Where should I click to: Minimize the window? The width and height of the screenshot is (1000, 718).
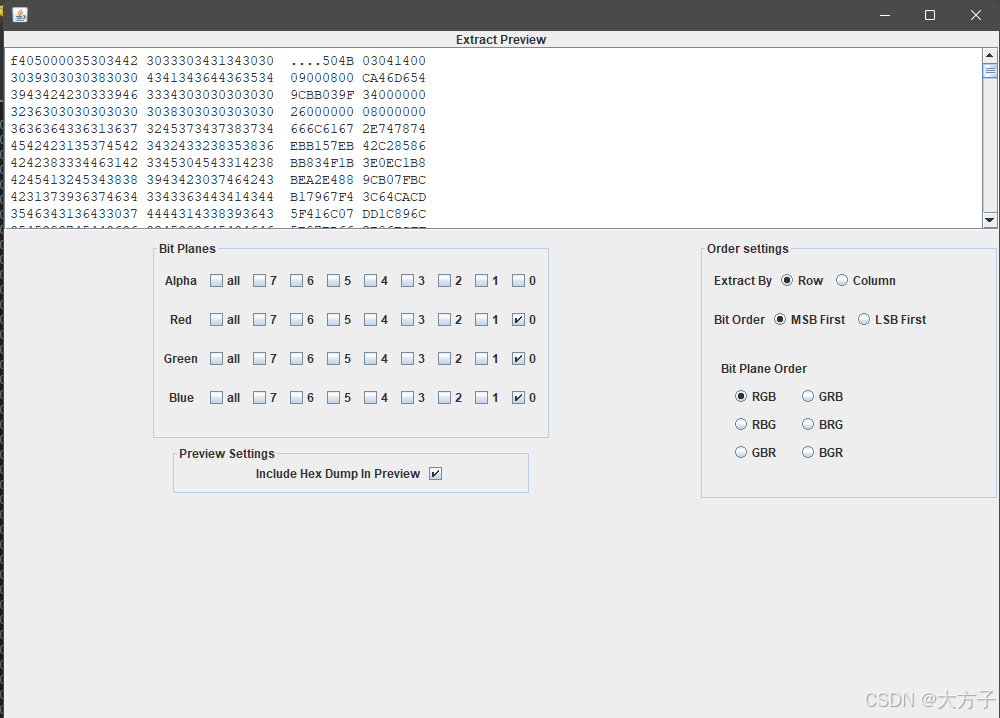coord(885,15)
